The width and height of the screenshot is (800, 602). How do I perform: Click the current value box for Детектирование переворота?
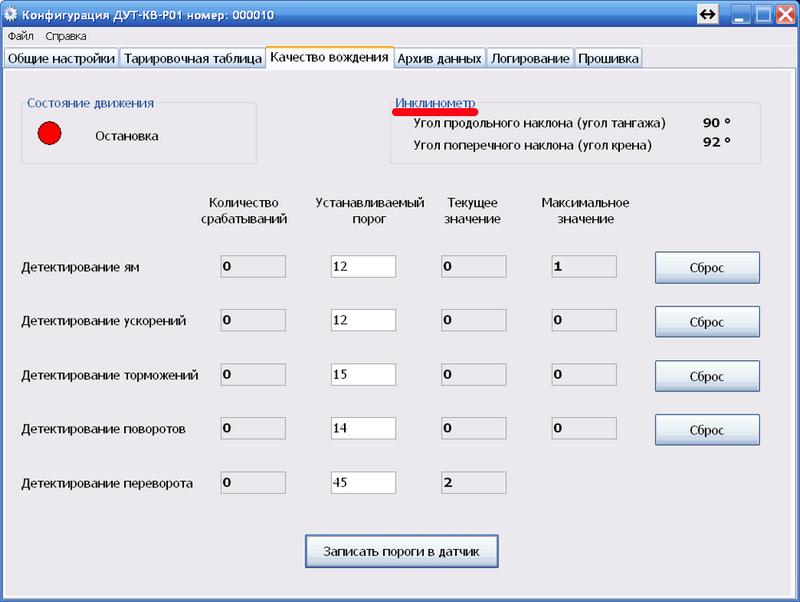point(473,483)
